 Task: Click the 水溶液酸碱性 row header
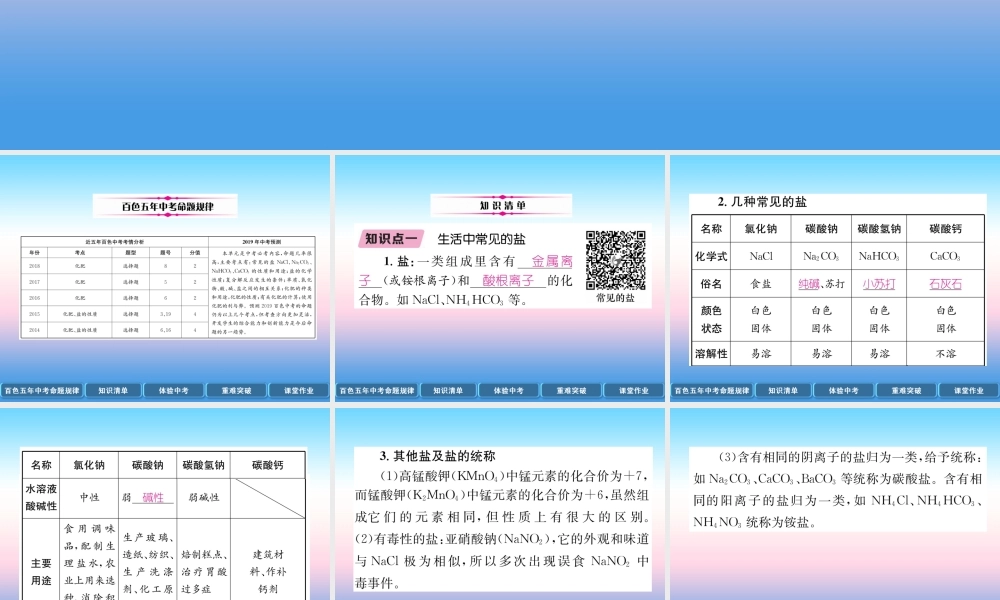41,497
